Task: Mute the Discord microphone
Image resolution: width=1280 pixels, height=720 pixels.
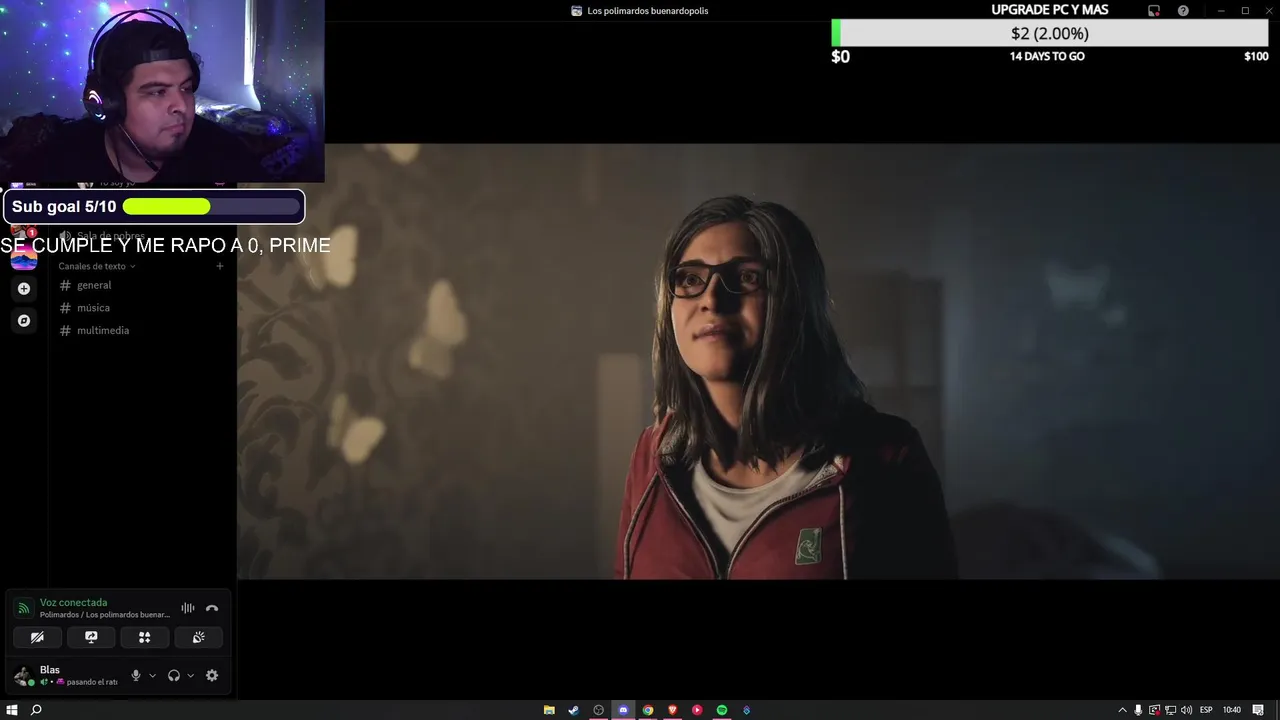Action: (136, 675)
